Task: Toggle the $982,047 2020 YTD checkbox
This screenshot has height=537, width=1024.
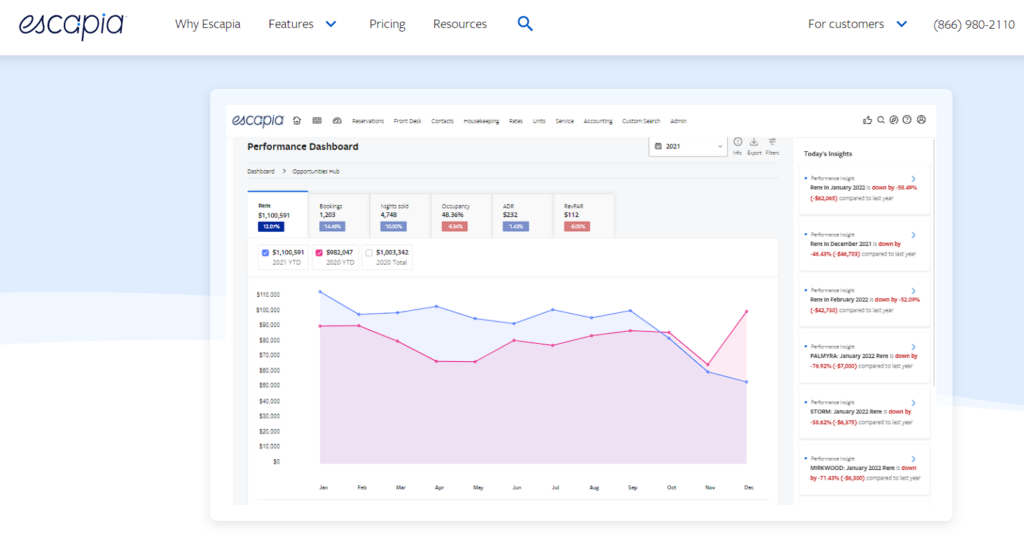Action: 319,253
